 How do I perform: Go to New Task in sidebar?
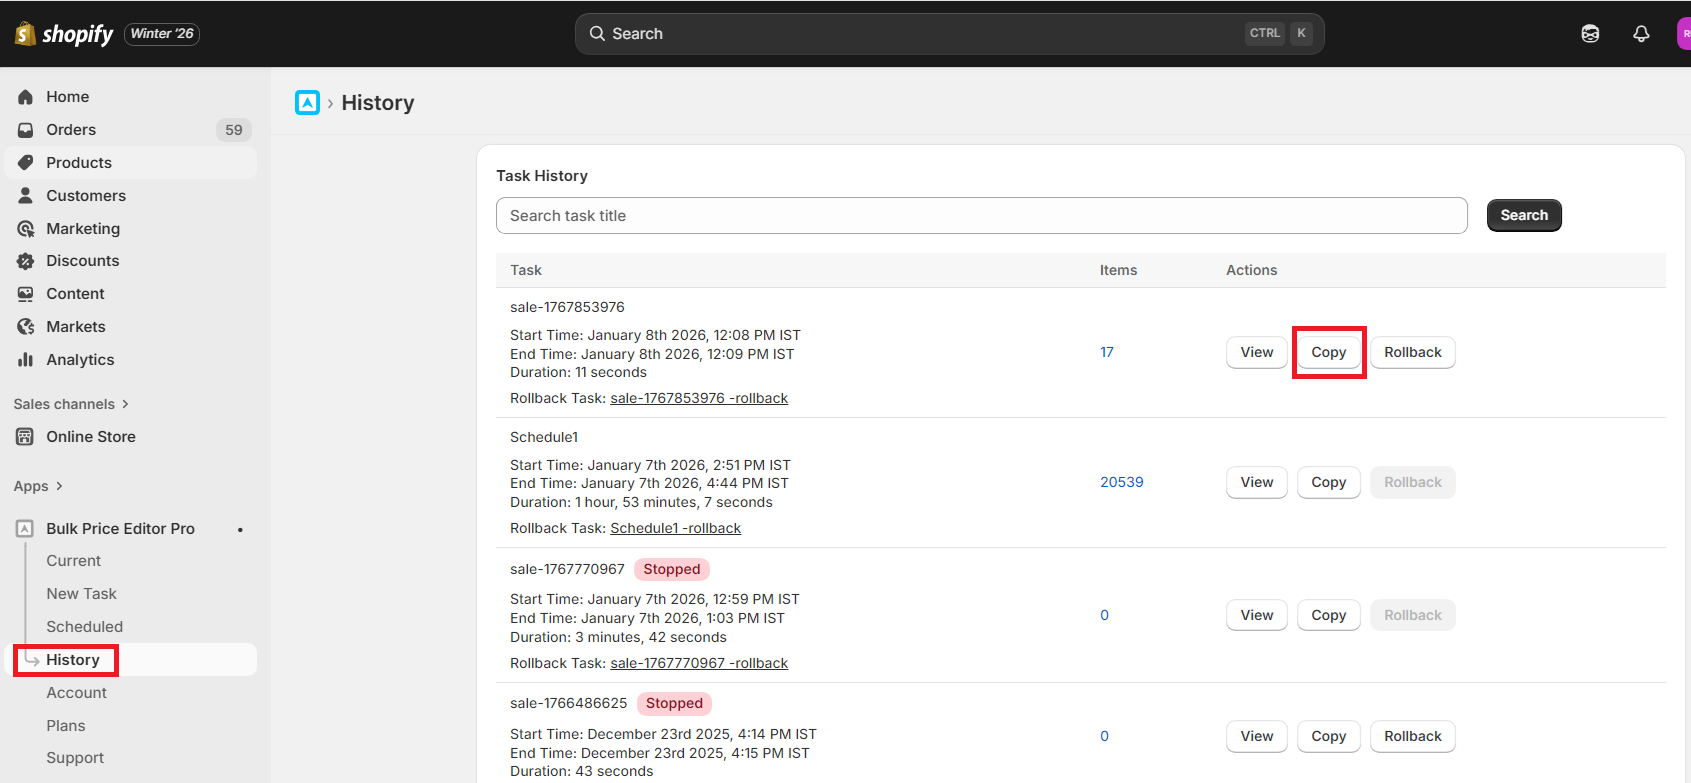pos(81,594)
